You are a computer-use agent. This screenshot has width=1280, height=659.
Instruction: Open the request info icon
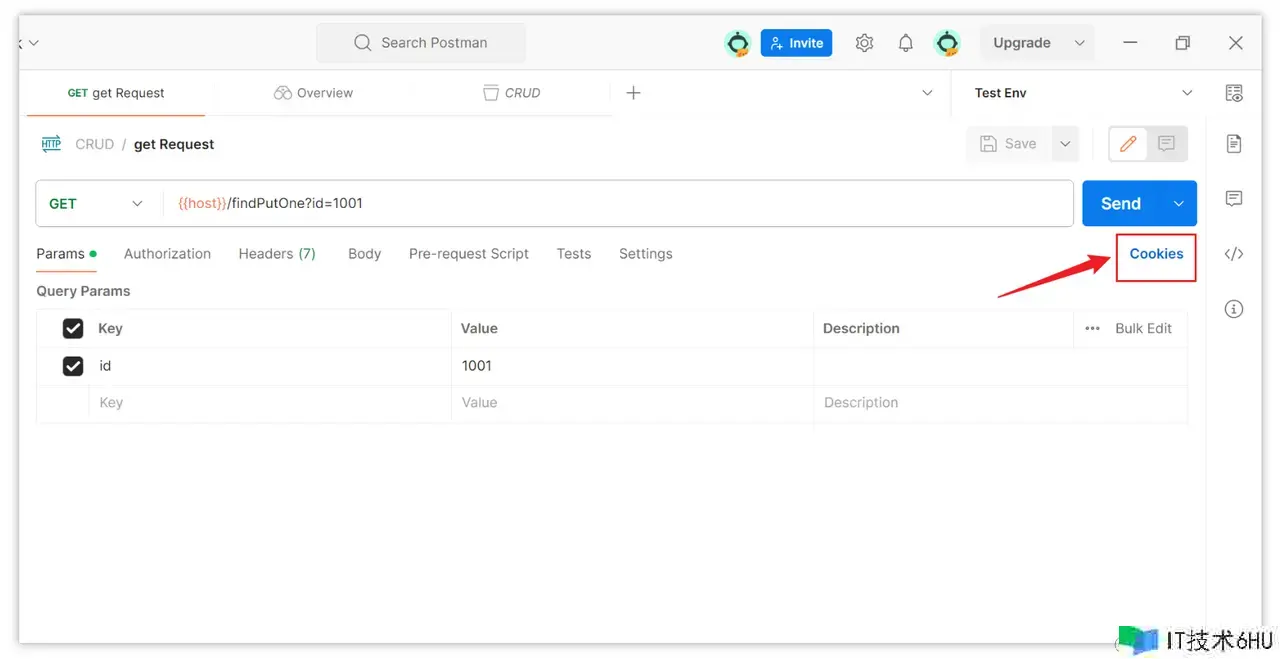tap(1234, 309)
